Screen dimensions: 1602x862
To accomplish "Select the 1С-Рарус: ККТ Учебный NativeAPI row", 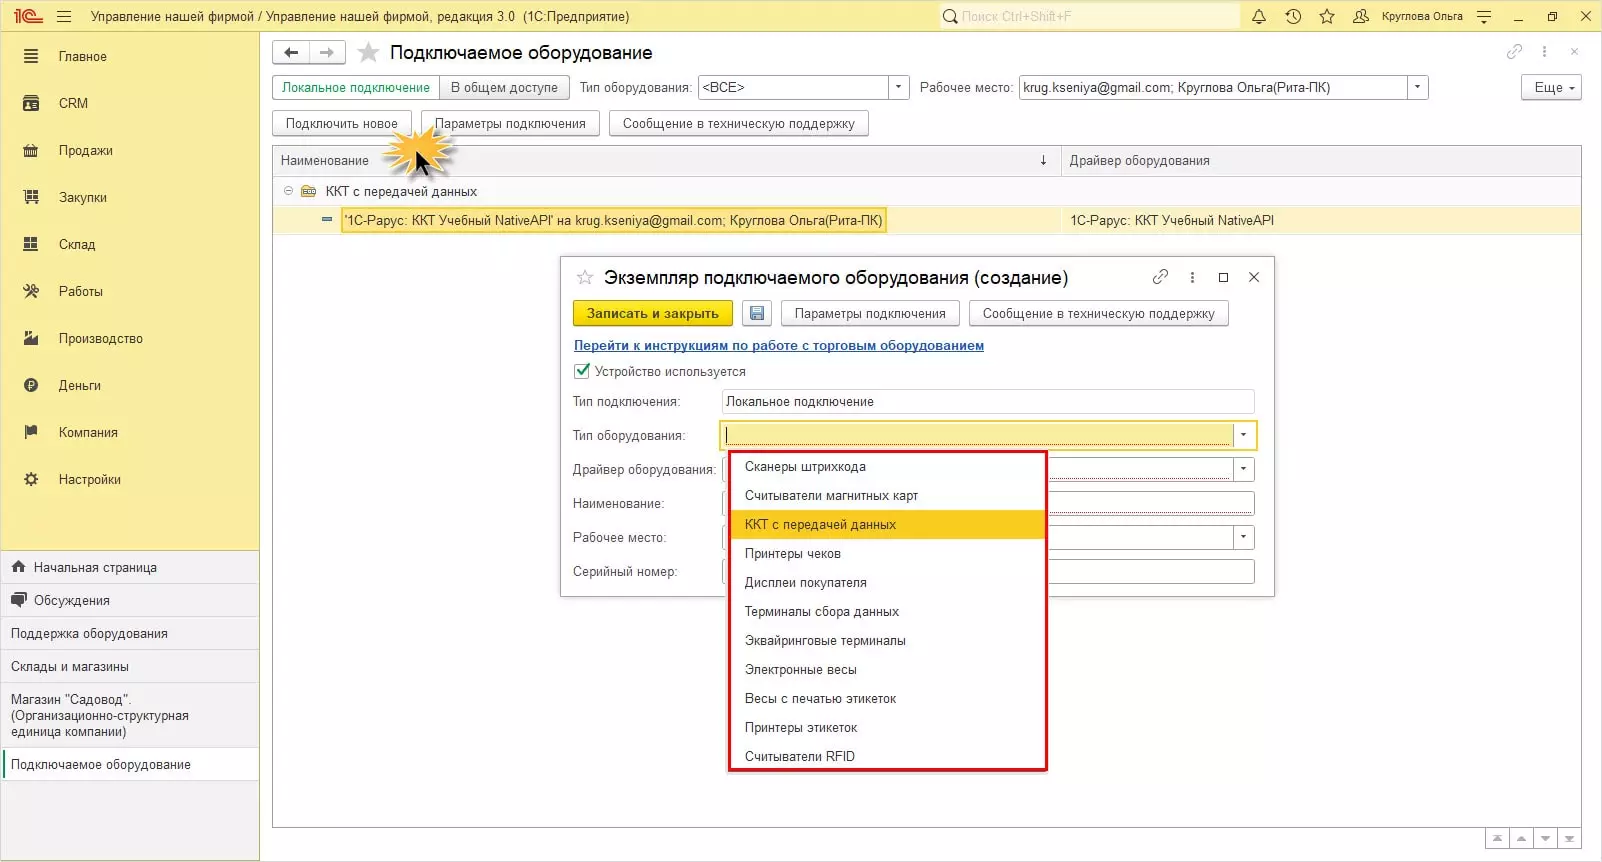I will point(926,220).
